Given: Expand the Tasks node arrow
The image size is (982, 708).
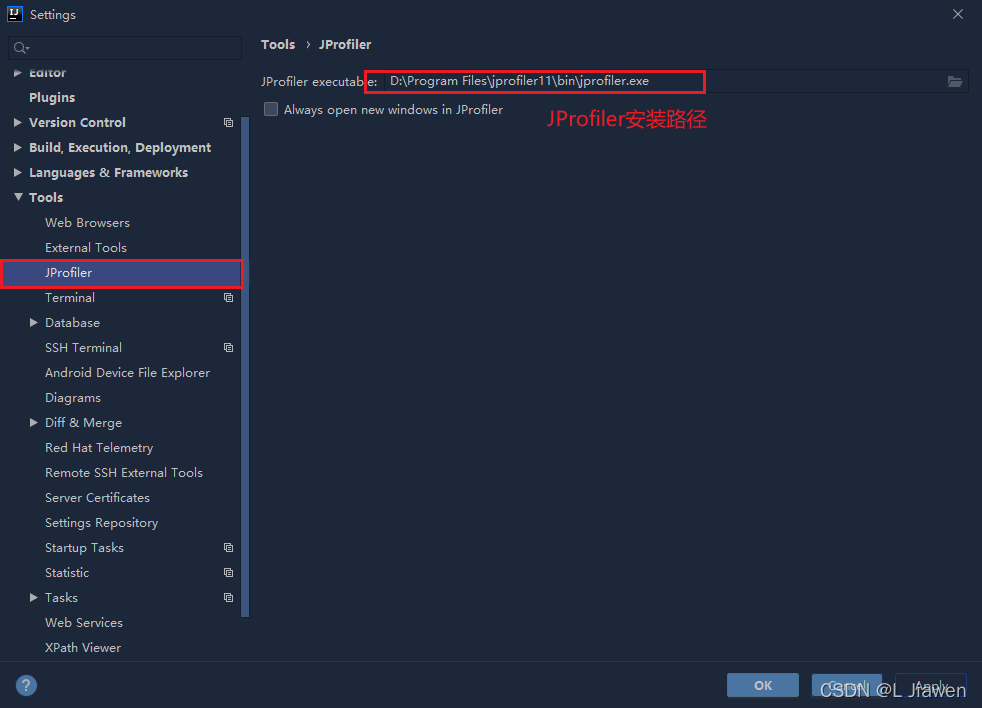Looking at the screenshot, I should click(34, 598).
